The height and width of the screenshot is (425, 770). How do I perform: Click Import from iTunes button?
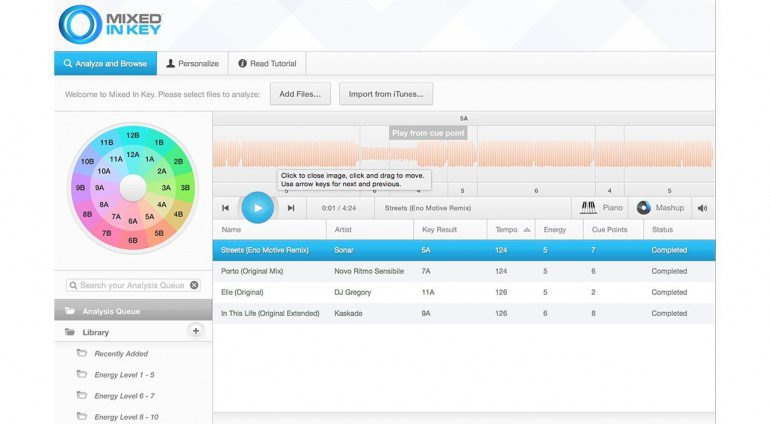click(x=385, y=94)
